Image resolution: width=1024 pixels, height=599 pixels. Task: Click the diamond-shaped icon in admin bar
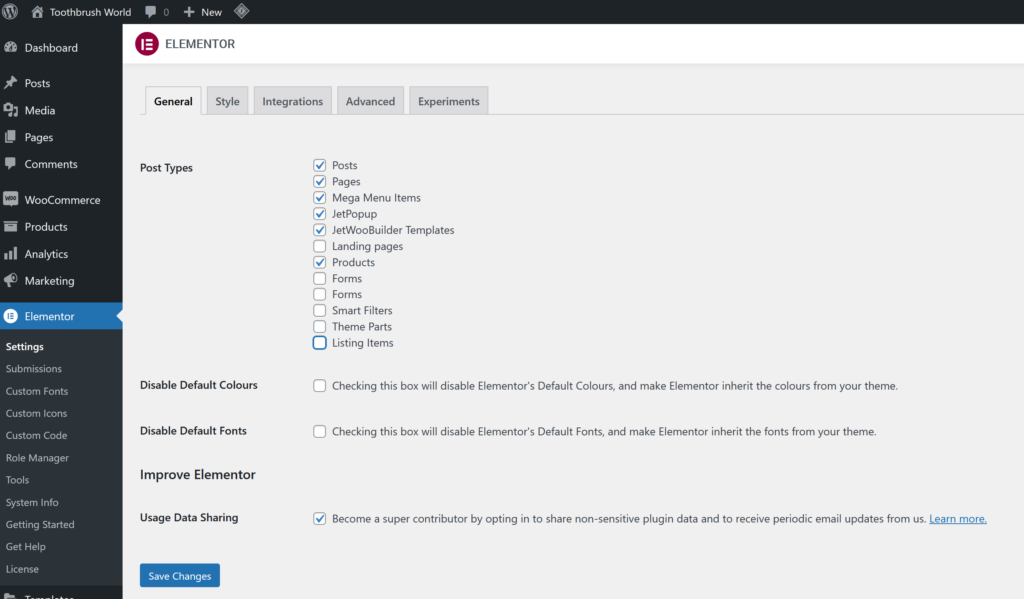tap(242, 11)
